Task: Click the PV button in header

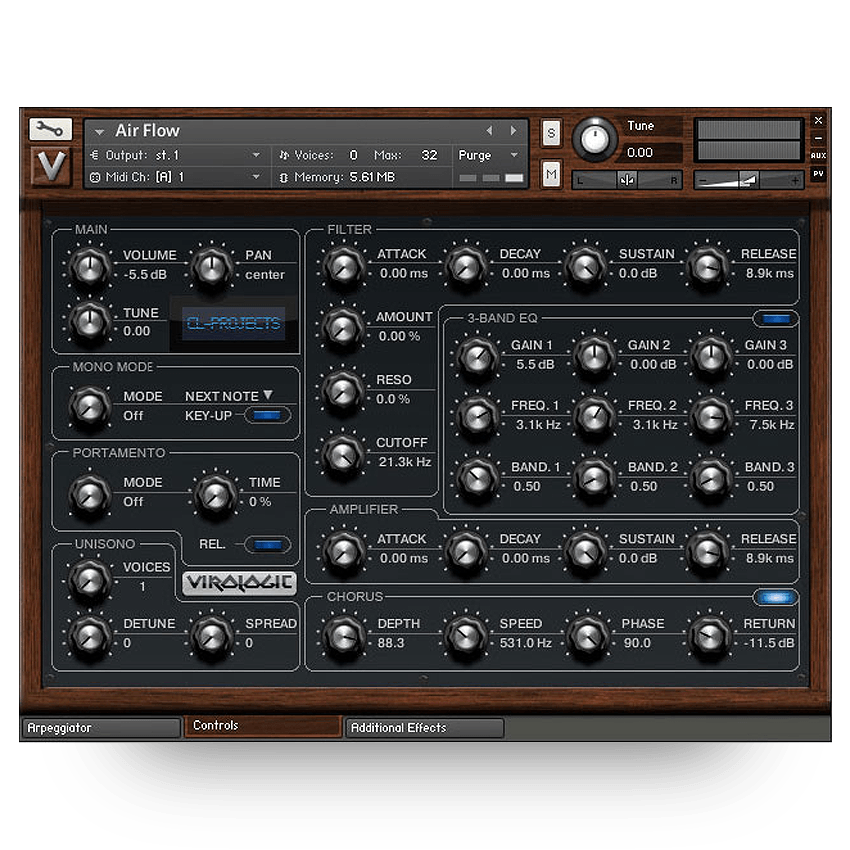Action: pyautogui.click(x=818, y=173)
